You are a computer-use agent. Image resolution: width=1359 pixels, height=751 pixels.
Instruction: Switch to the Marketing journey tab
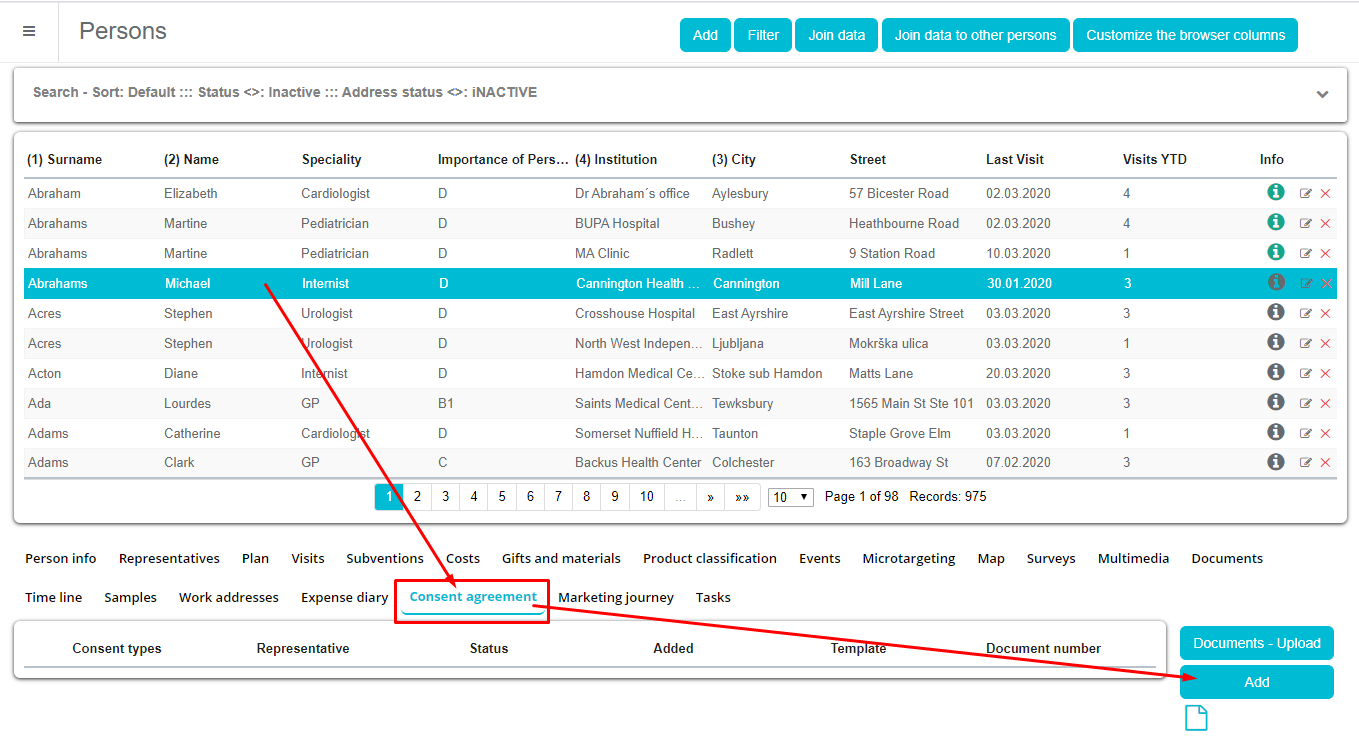[616, 597]
